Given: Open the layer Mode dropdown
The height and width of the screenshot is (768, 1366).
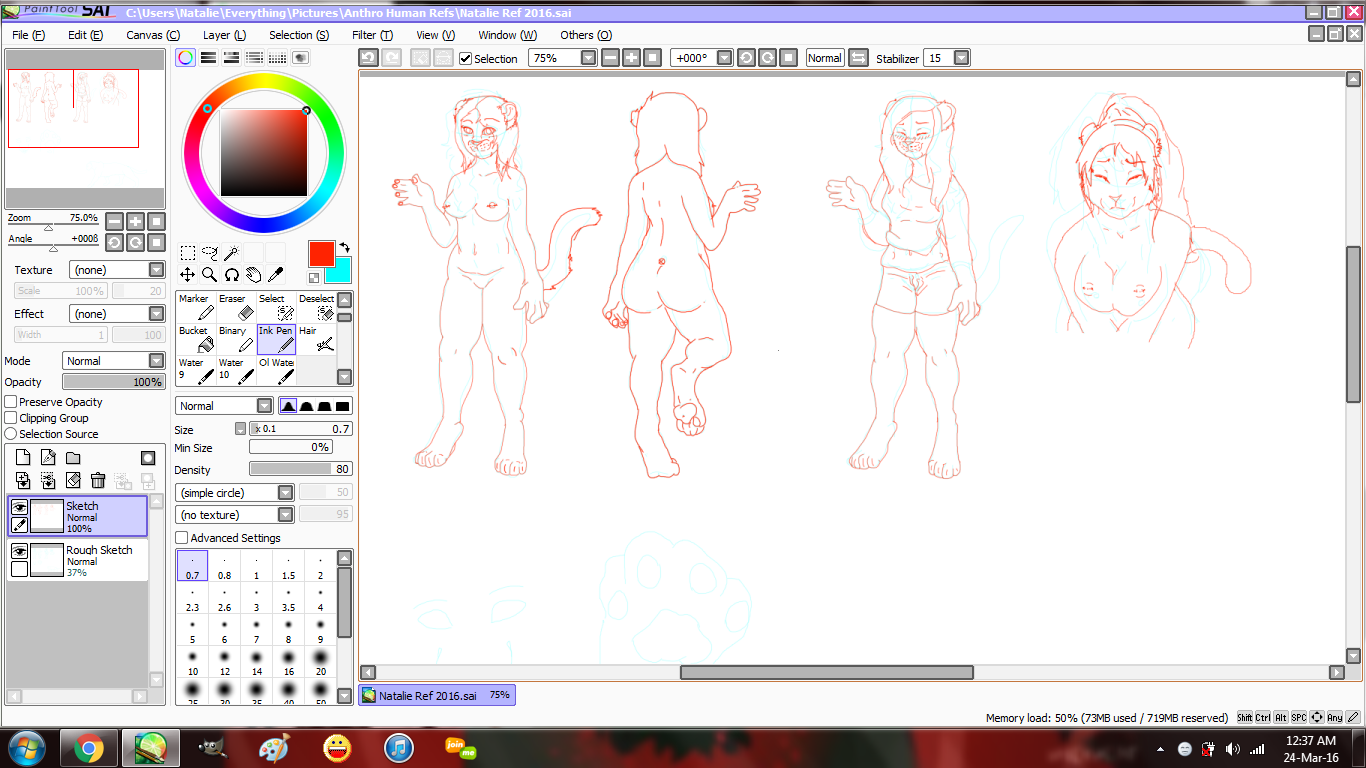Looking at the screenshot, I should [x=114, y=361].
